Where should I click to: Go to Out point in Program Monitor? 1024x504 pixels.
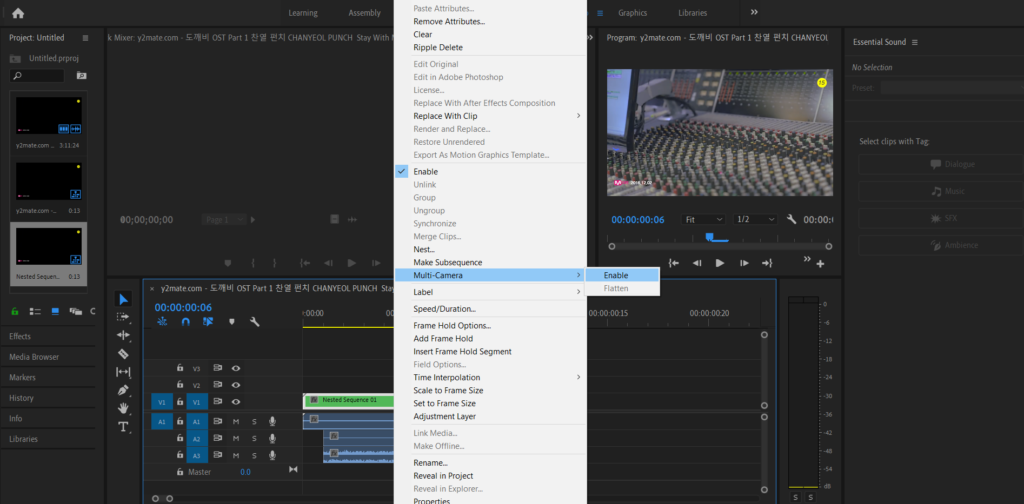pos(767,263)
